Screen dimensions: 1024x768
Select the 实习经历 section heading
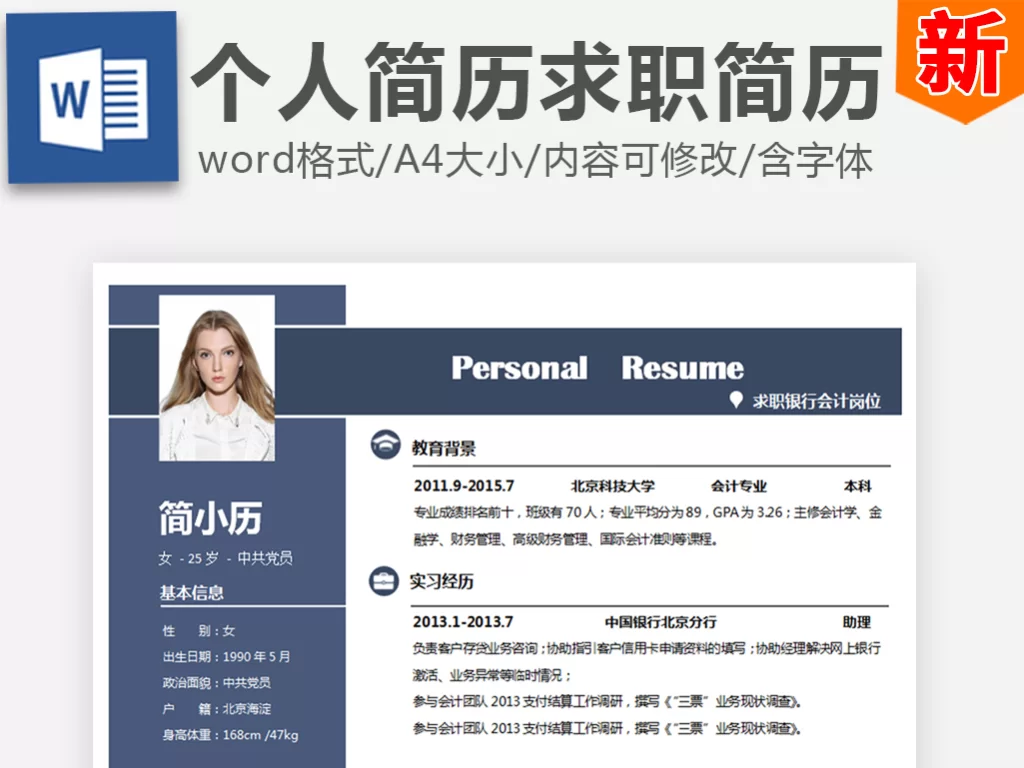tap(442, 581)
